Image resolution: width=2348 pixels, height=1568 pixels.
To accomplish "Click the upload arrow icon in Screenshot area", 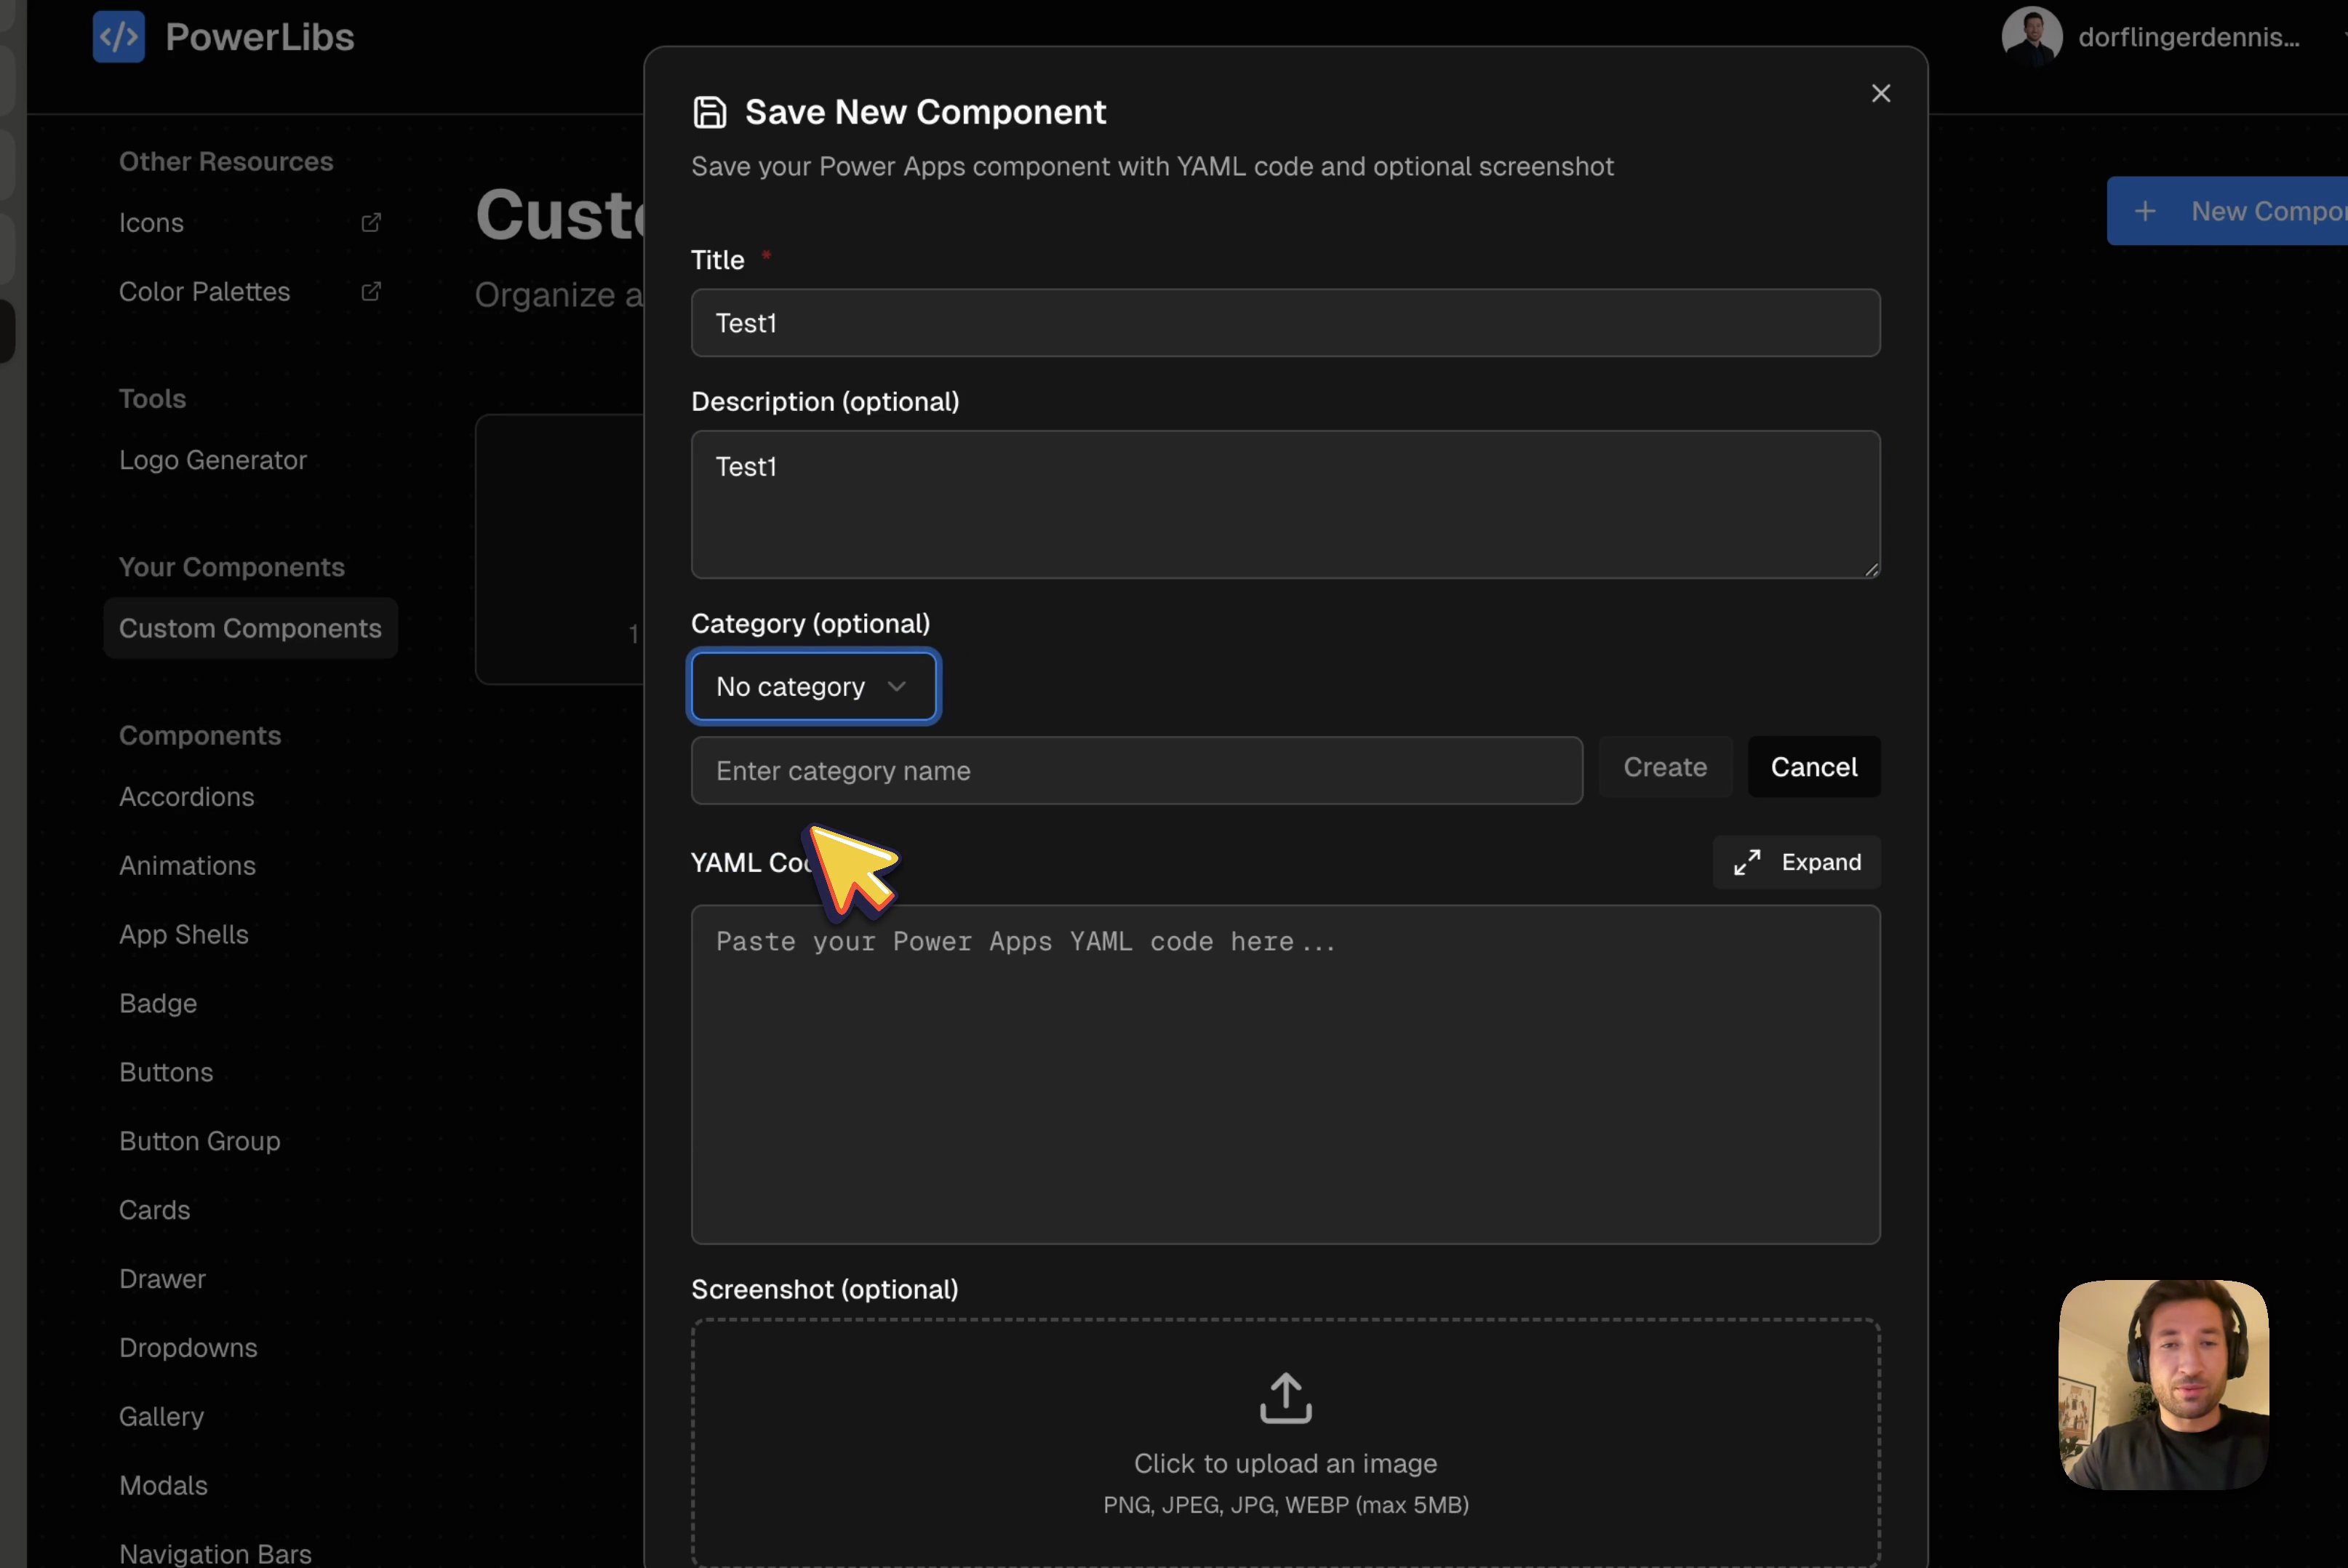I will click(1285, 1398).
